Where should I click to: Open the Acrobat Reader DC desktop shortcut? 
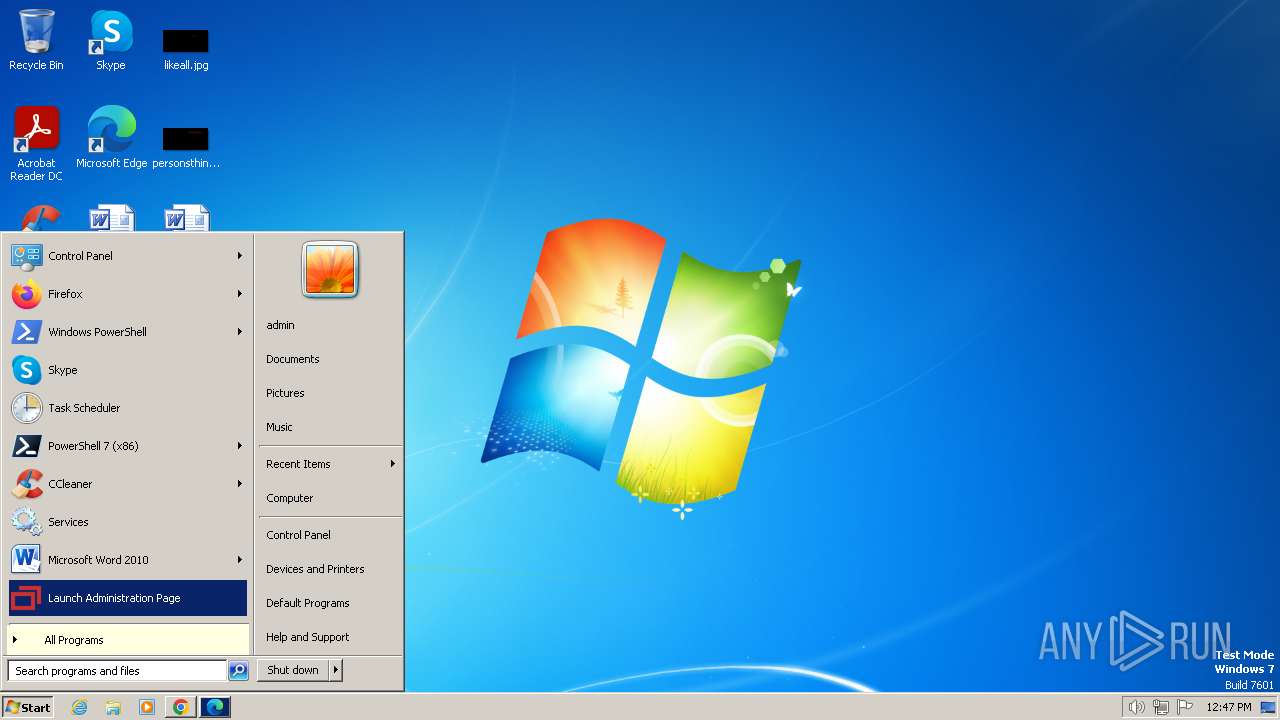pos(36,143)
